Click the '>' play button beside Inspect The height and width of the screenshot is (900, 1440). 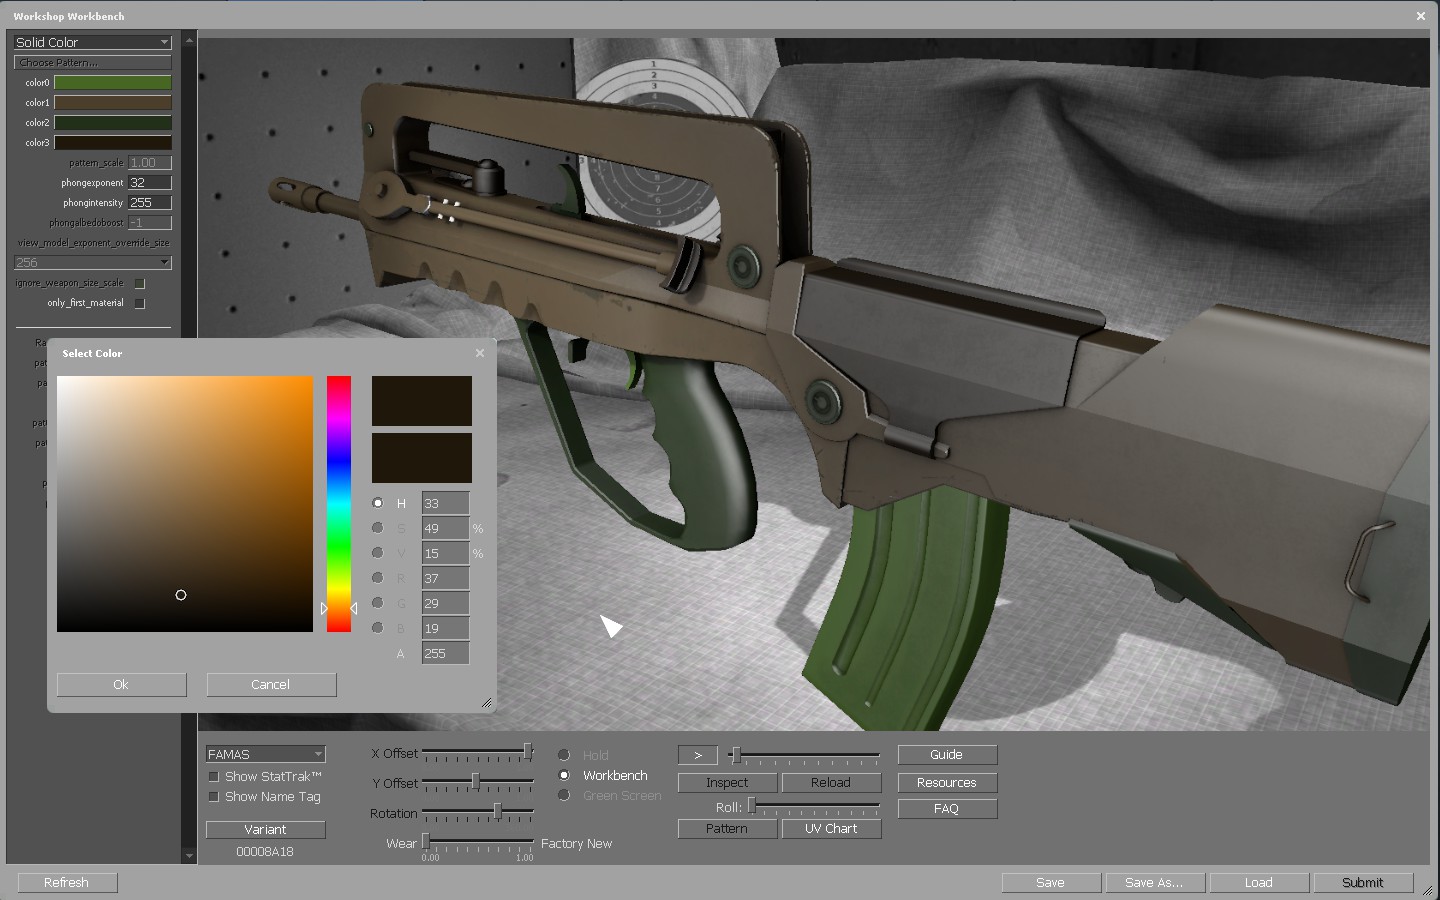click(698, 755)
